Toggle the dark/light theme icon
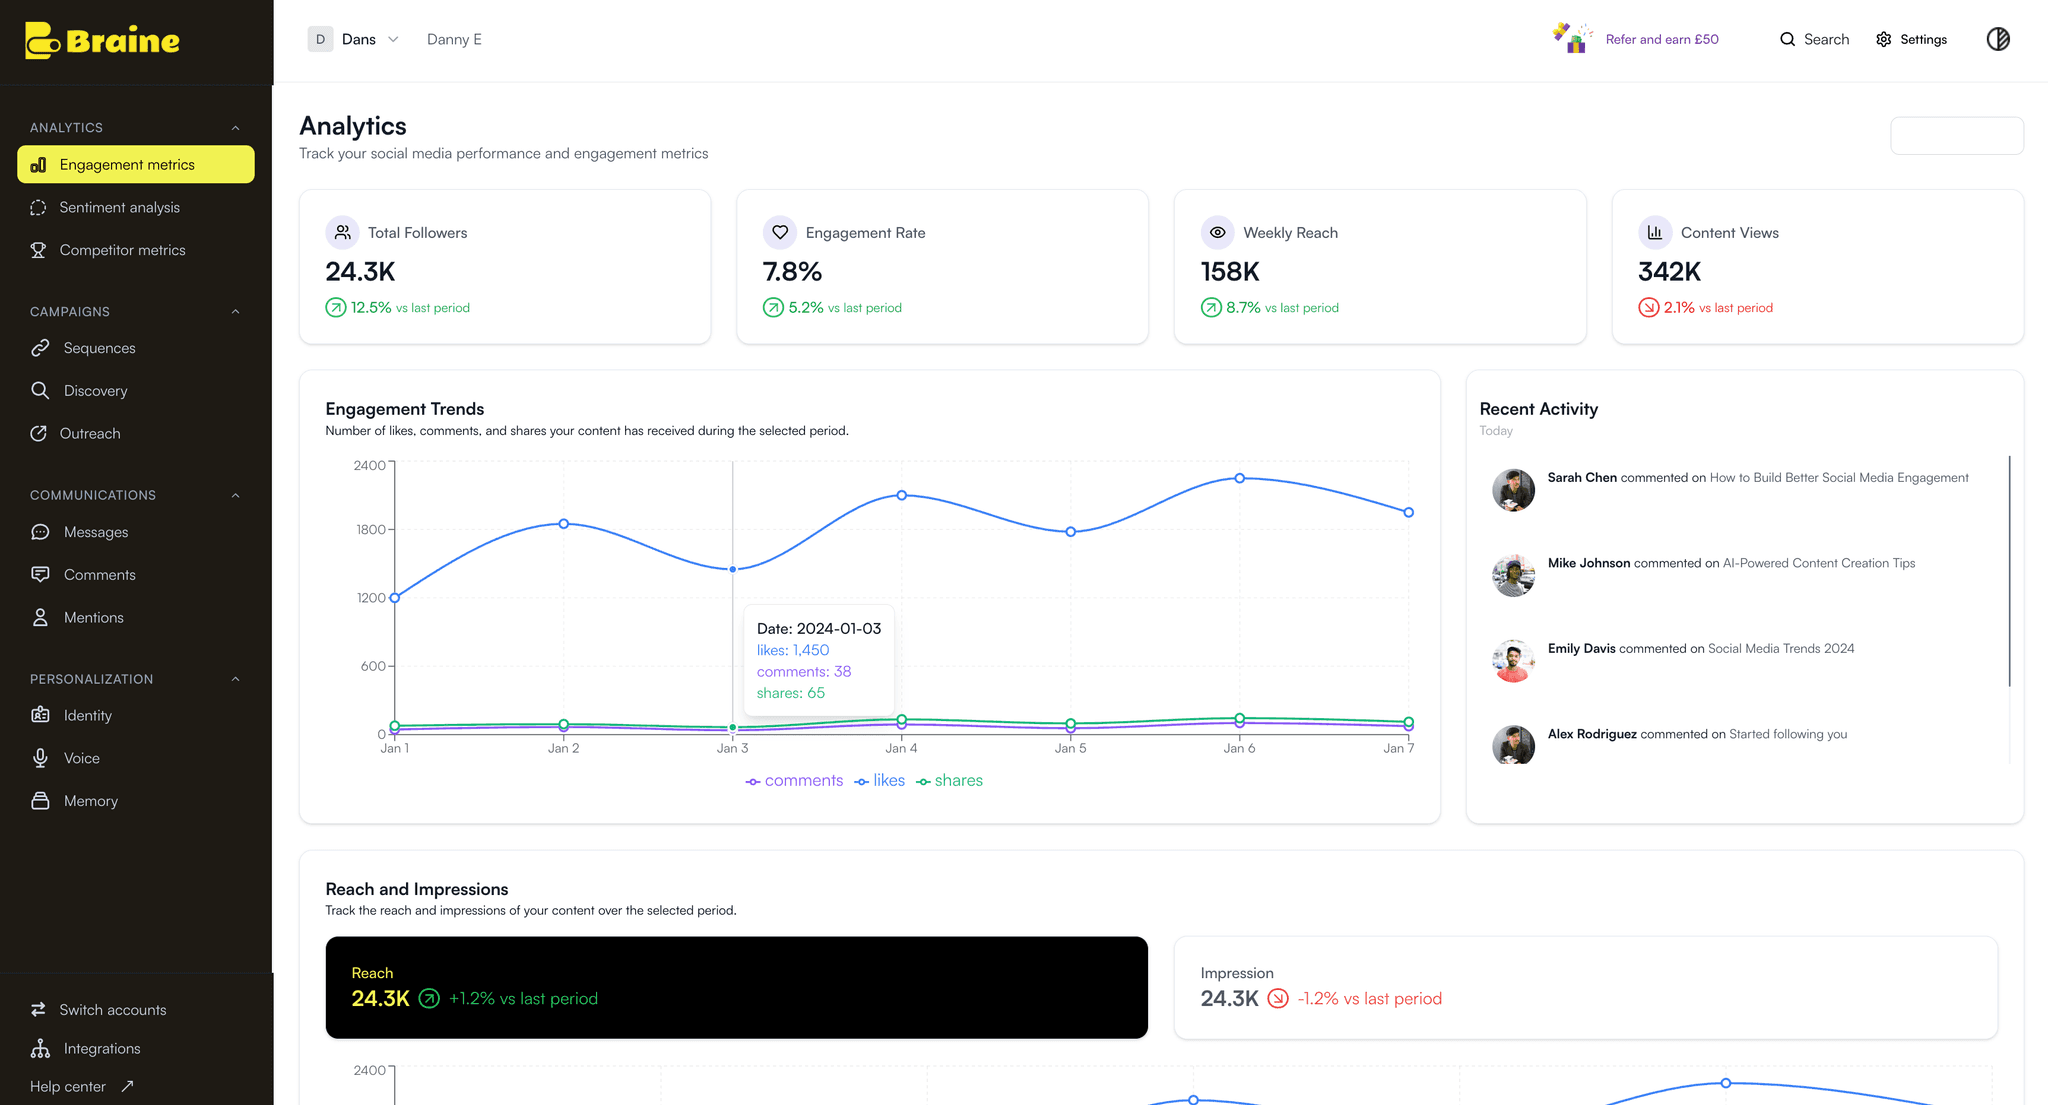The width and height of the screenshot is (2048, 1105). coord(1997,39)
